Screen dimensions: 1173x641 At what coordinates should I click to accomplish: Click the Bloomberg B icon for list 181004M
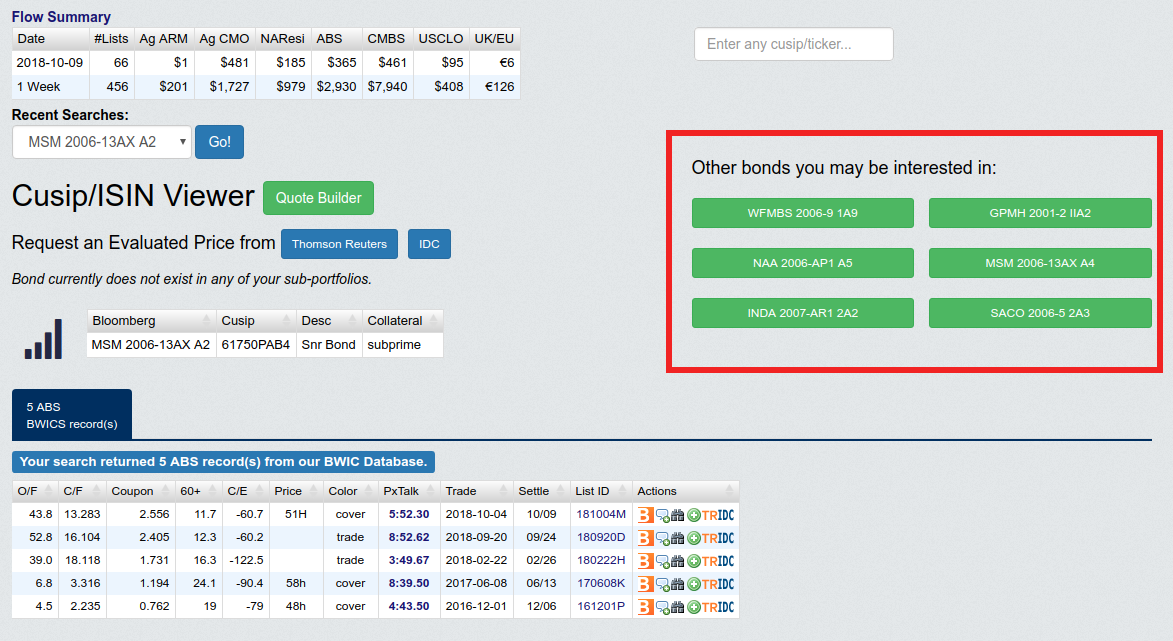coord(645,515)
